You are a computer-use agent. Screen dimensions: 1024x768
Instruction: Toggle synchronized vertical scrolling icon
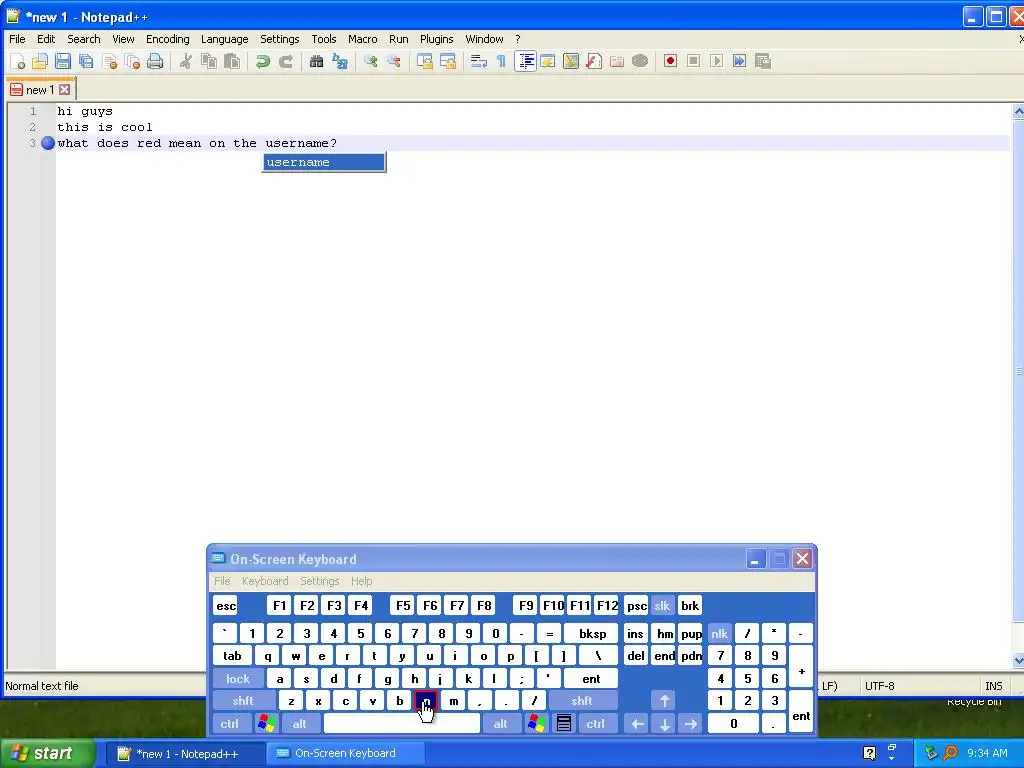click(x=425, y=61)
